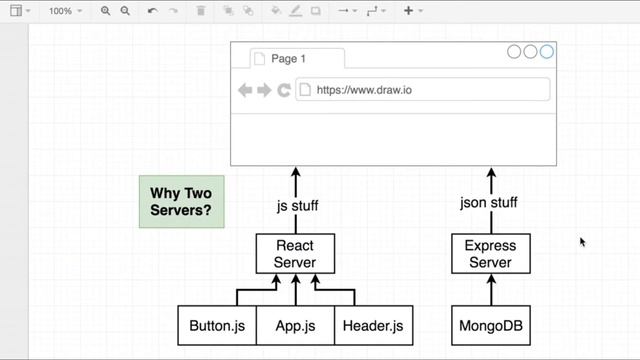Click the page icon in address bar
Viewport: 640px width, 360px height.
click(305, 90)
